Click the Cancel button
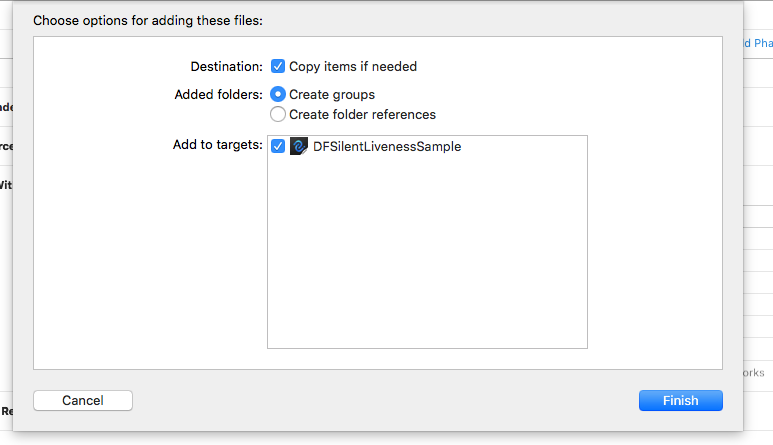Viewport: 773px width, 445px height. click(x=83, y=400)
